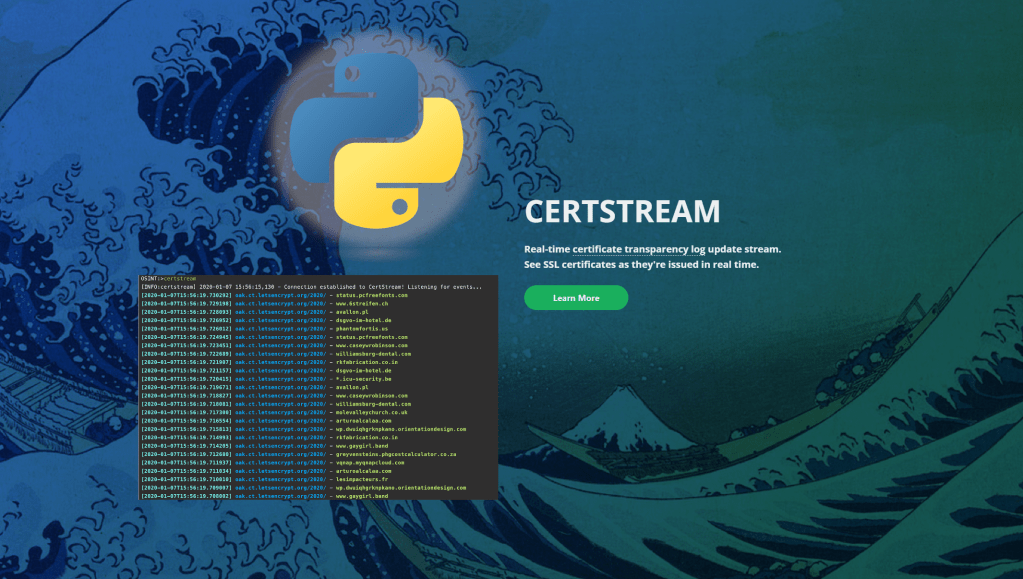Select the www.6streifen.ch domain entry
Image resolution: width=1023 pixels, height=579 pixels.
point(362,303)
